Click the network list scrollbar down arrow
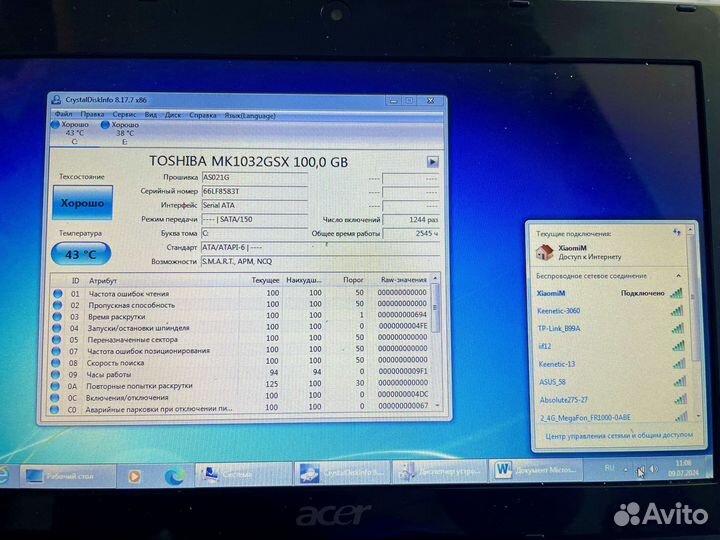Viewport: 720px width, 540px height. pos(698,416)
